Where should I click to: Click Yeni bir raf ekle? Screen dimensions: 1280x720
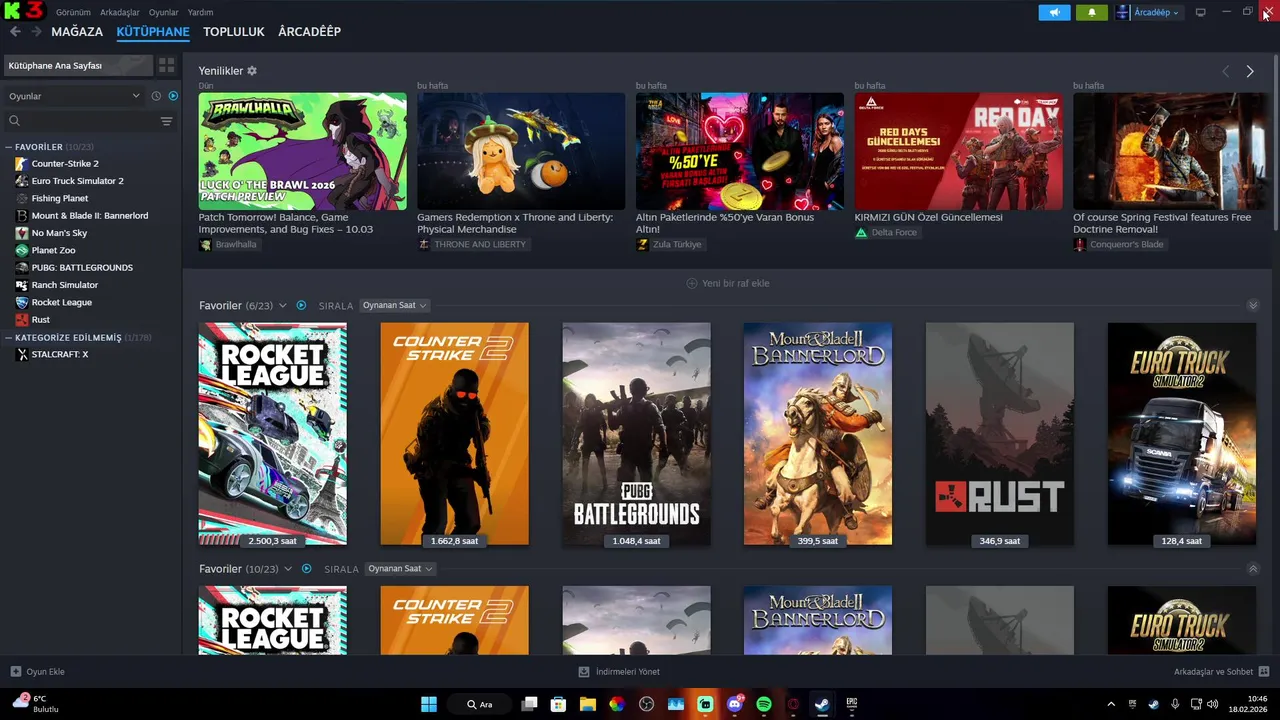click(728, 283)
